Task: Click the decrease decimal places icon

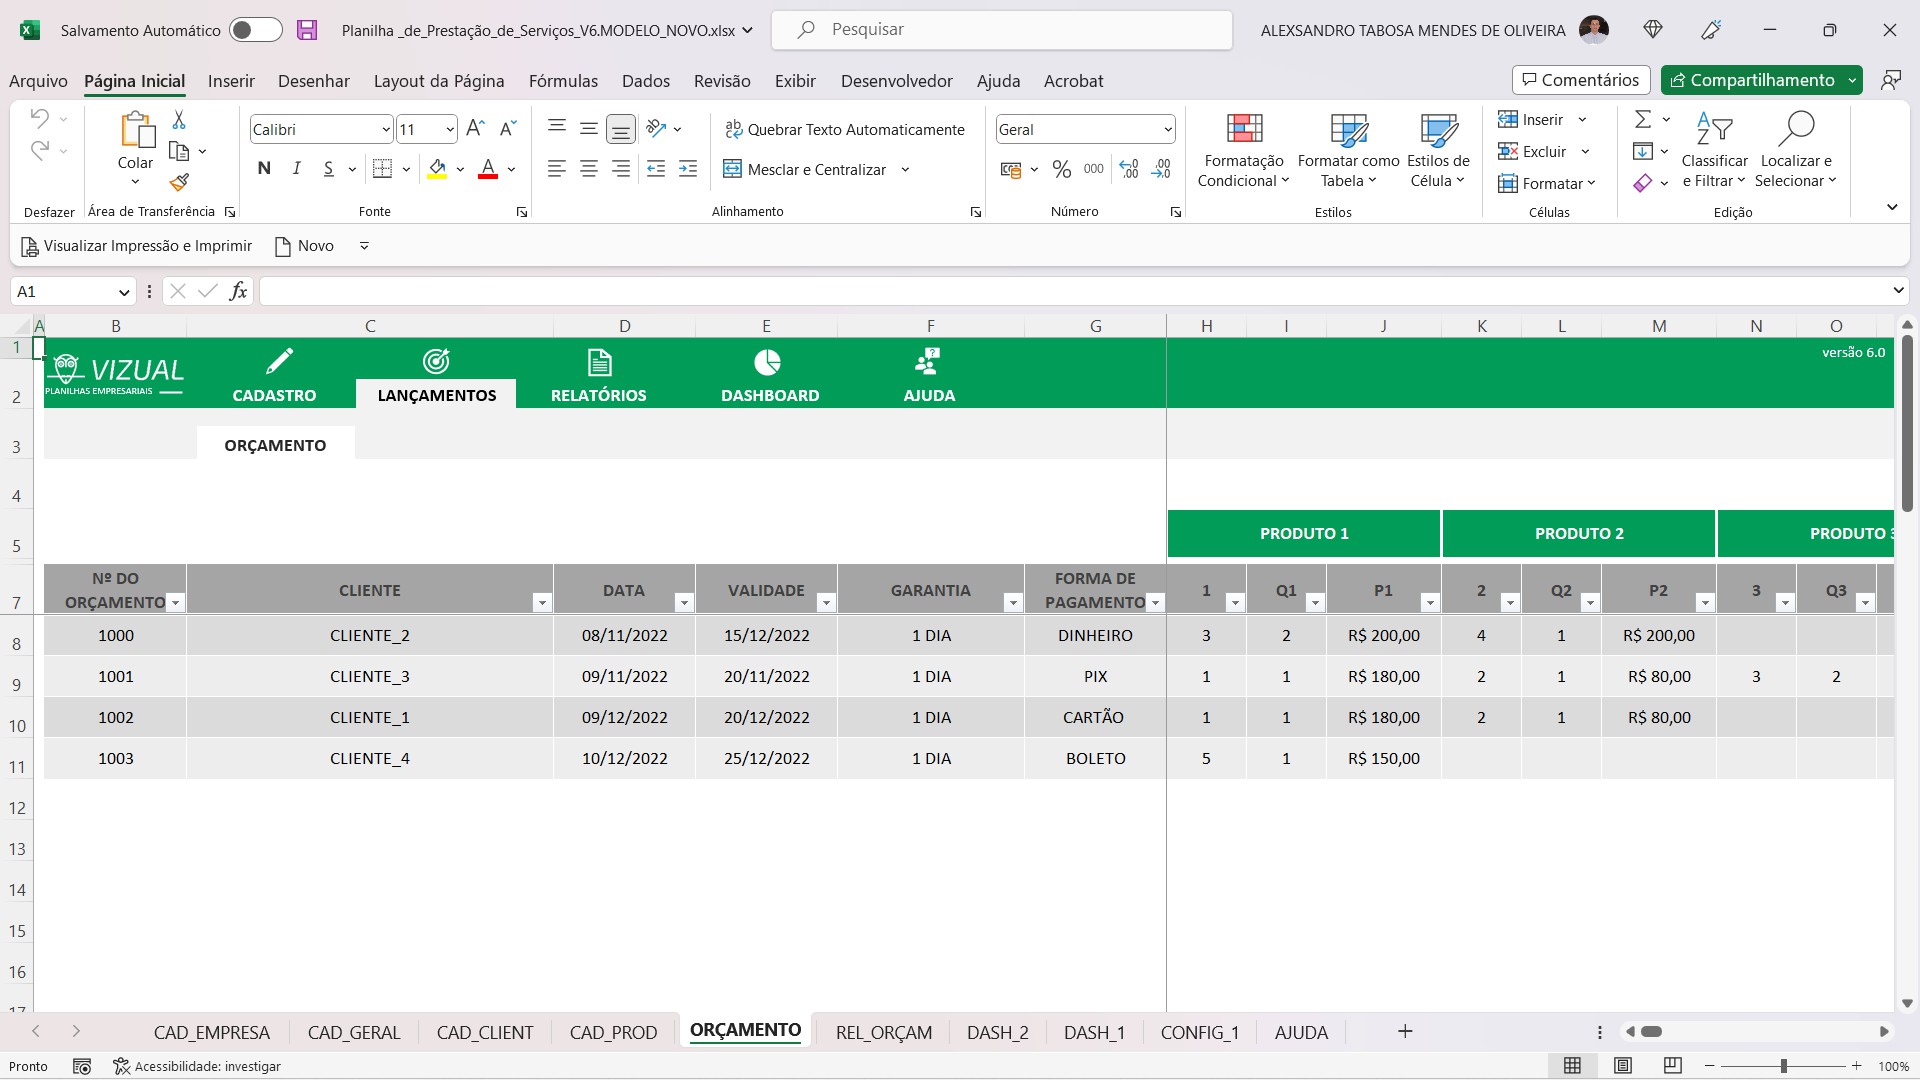Action: coord(1161,169)
